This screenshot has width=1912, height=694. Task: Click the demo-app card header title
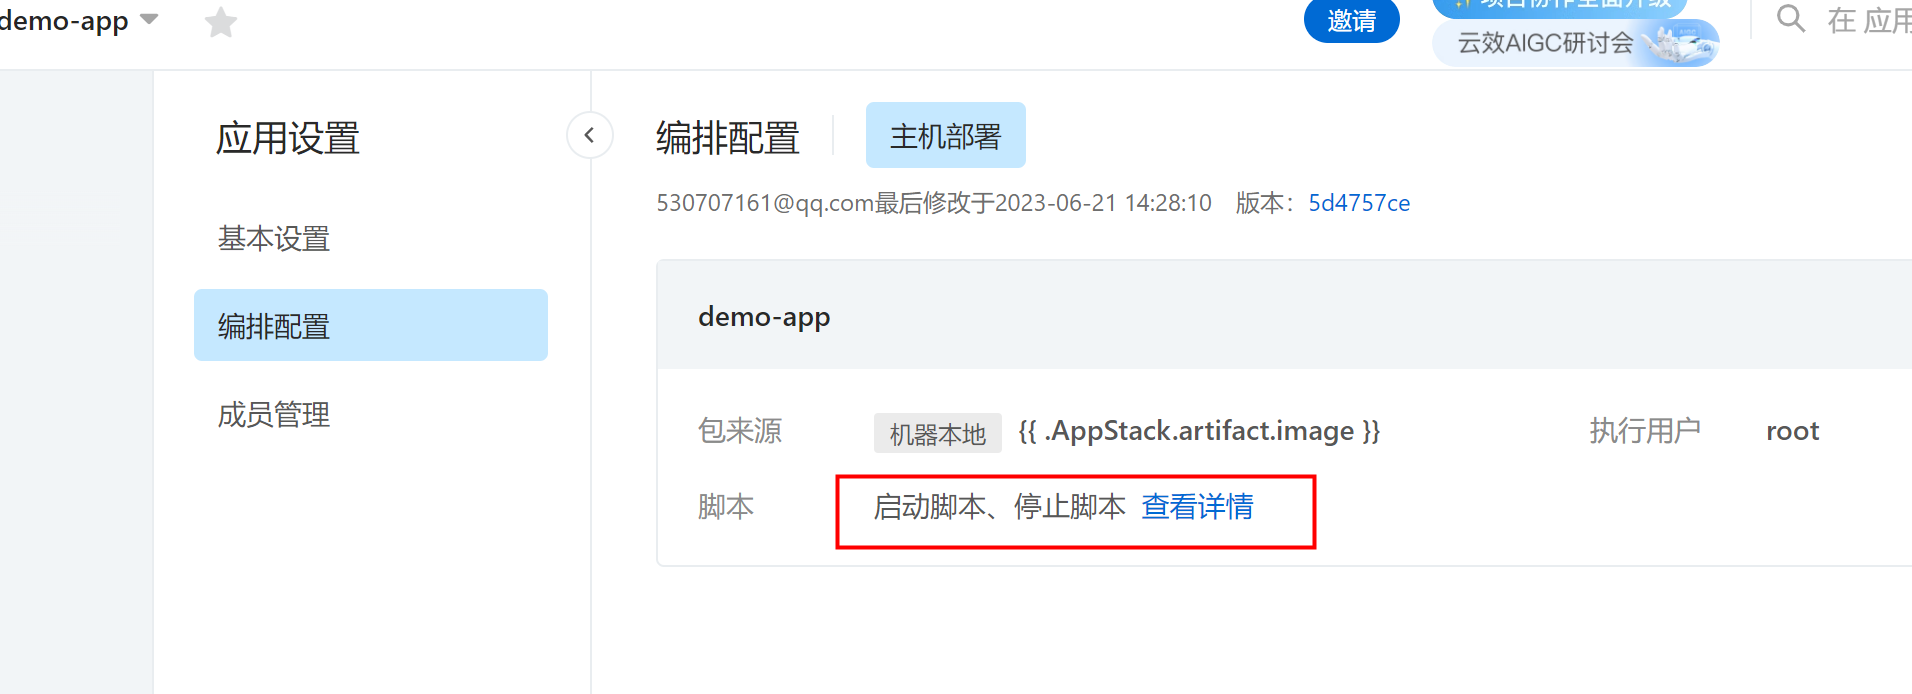[764, 317]
